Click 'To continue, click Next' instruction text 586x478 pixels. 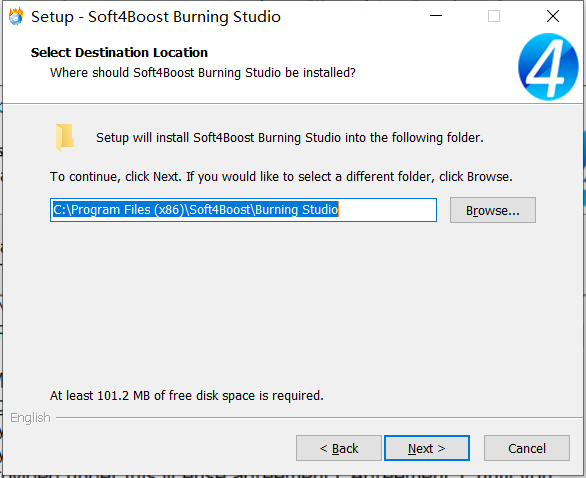click(281, 176)
